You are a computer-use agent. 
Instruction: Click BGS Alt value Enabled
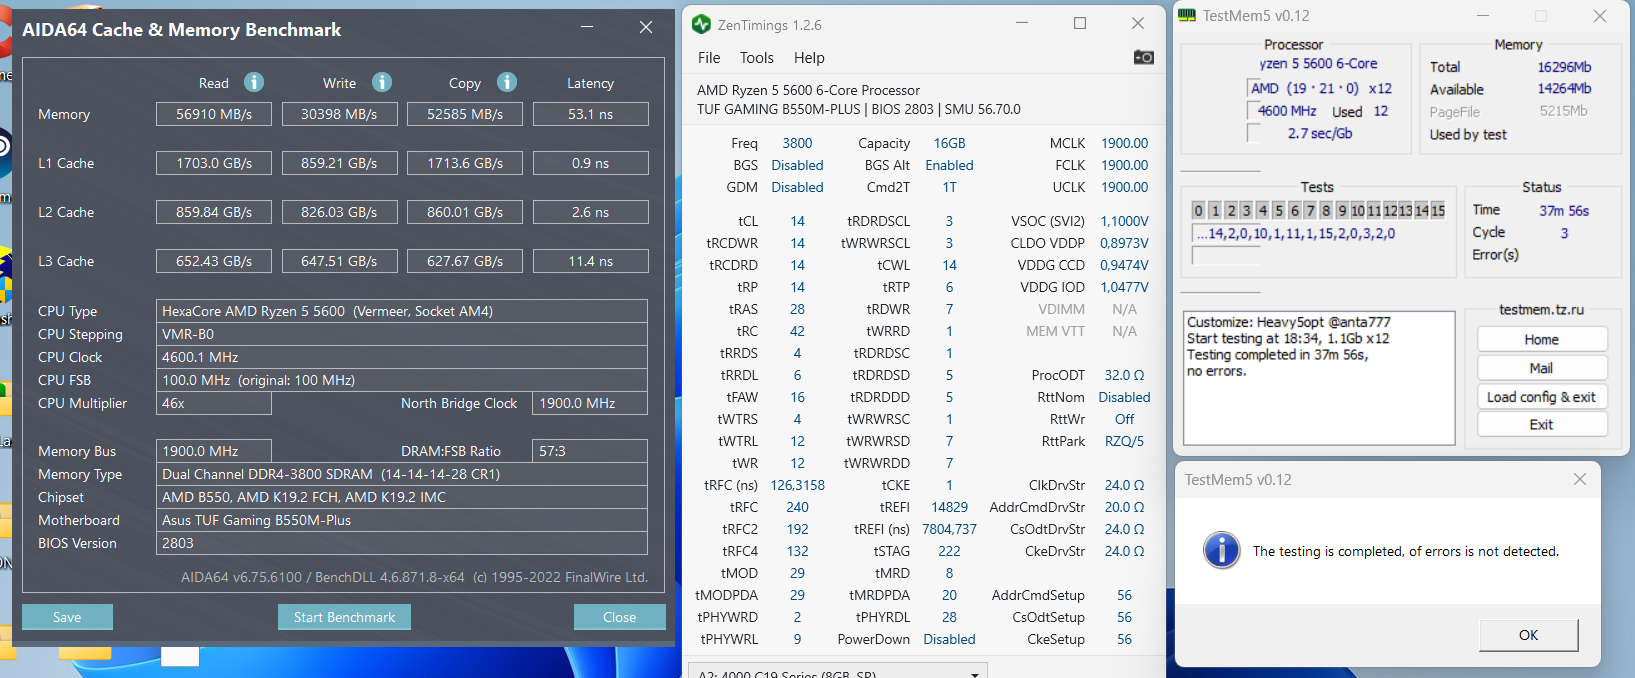click(x=949, y=165)
